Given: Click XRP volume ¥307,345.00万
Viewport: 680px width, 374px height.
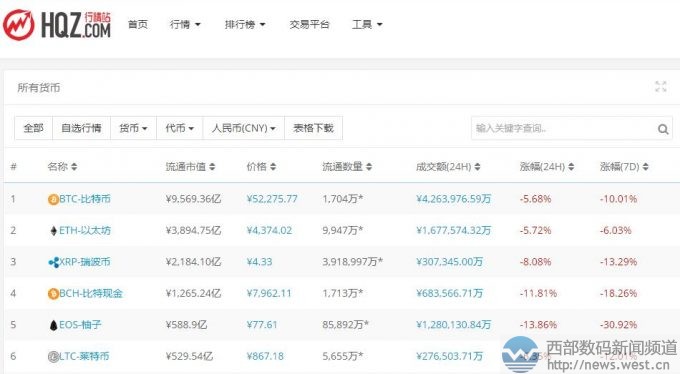Looking at the screenshot, I should point(449,262).
